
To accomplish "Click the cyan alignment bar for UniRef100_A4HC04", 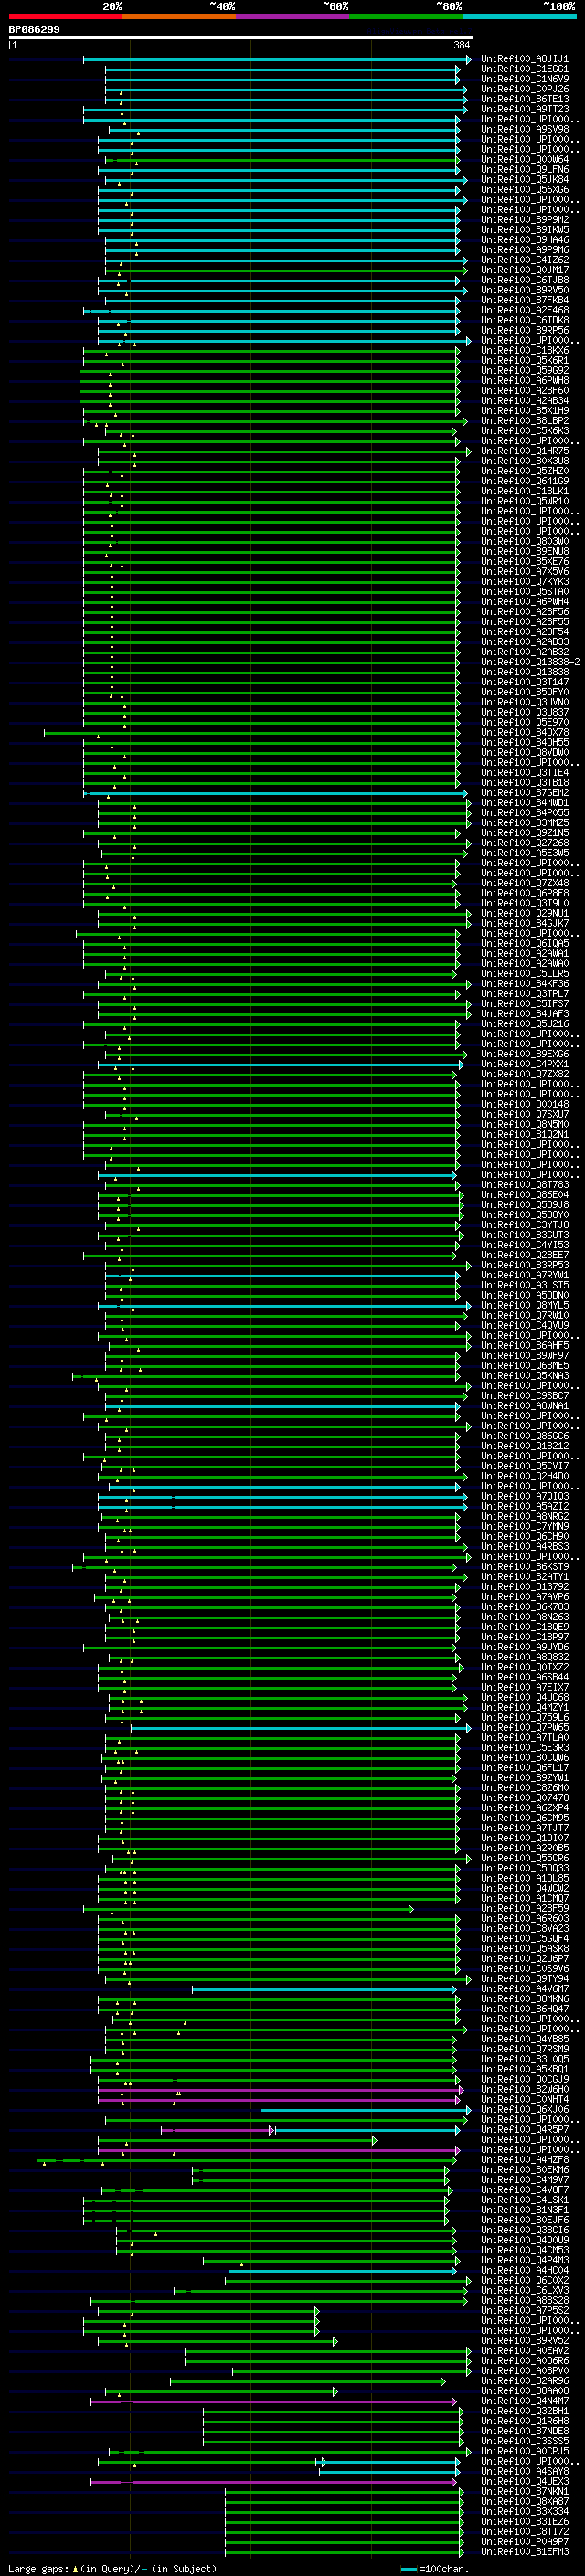I will (x=343, y=2270).
